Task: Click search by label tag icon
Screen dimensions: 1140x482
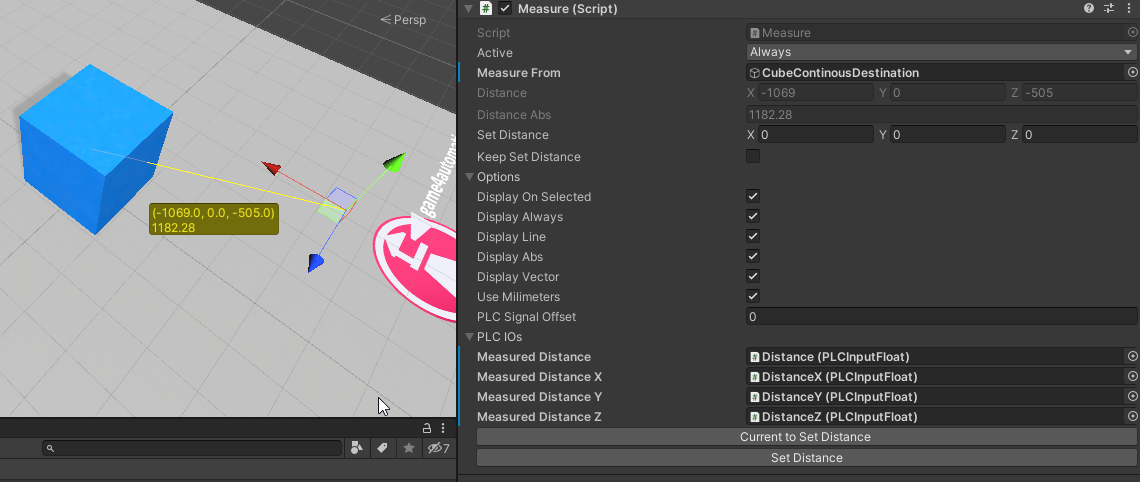Action: [x=382, y=449]
